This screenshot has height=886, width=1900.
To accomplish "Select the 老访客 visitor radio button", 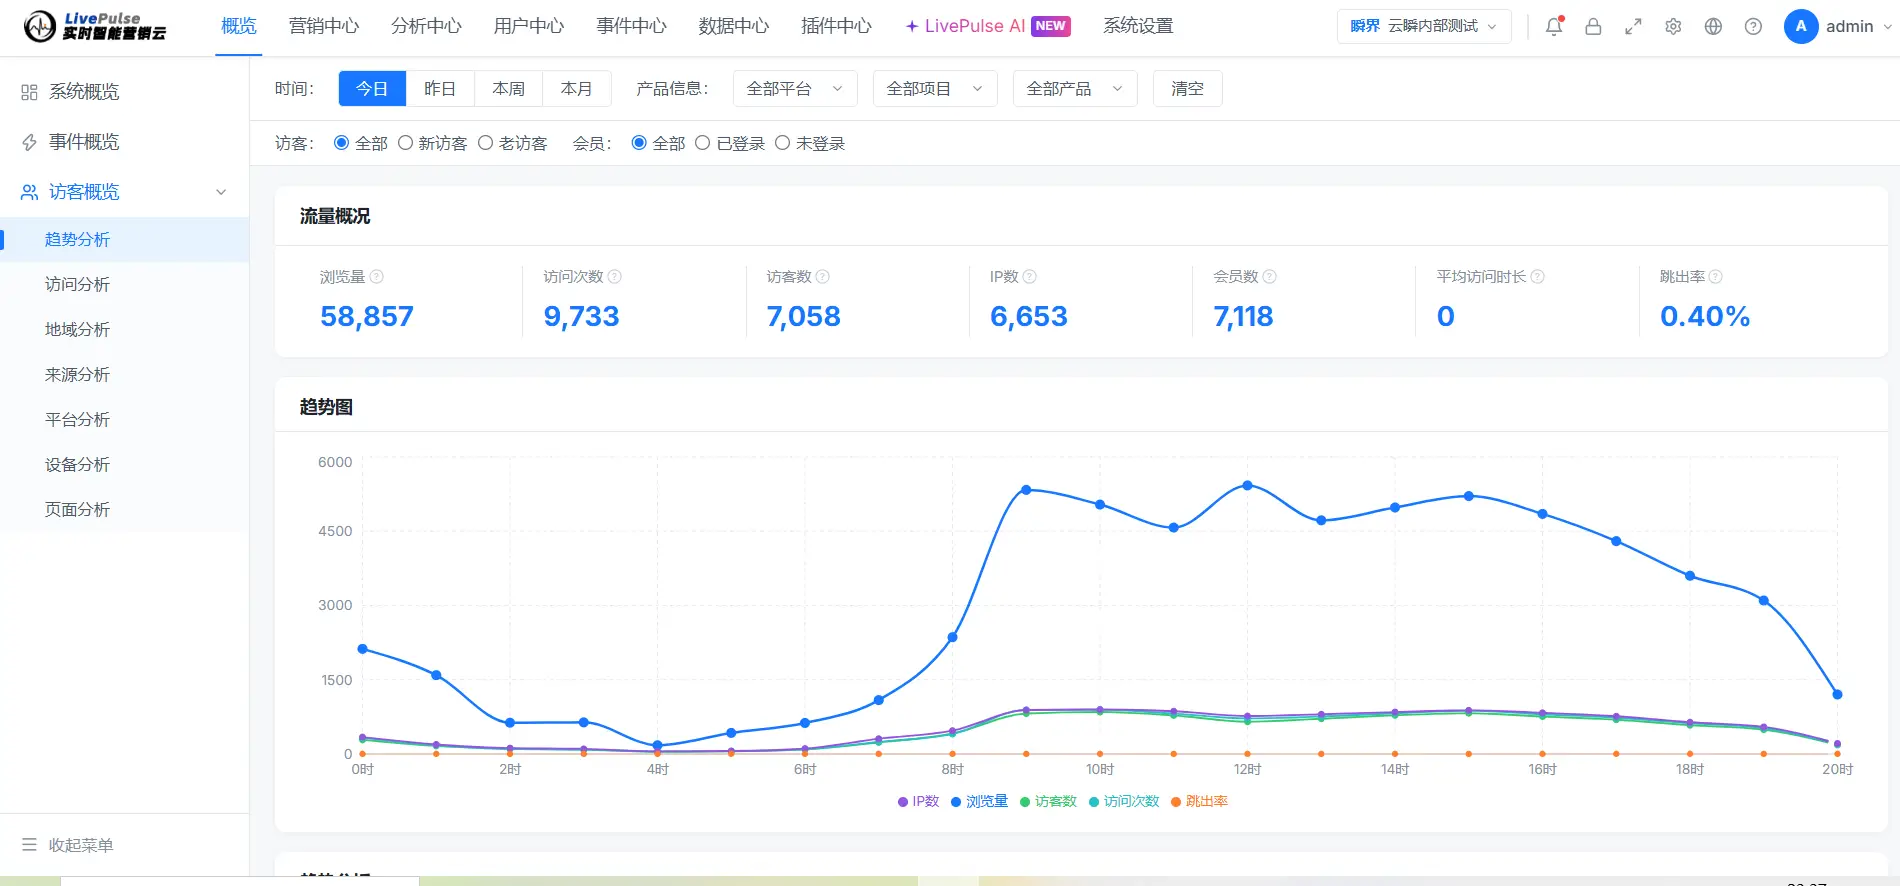I will coord(485,143).
